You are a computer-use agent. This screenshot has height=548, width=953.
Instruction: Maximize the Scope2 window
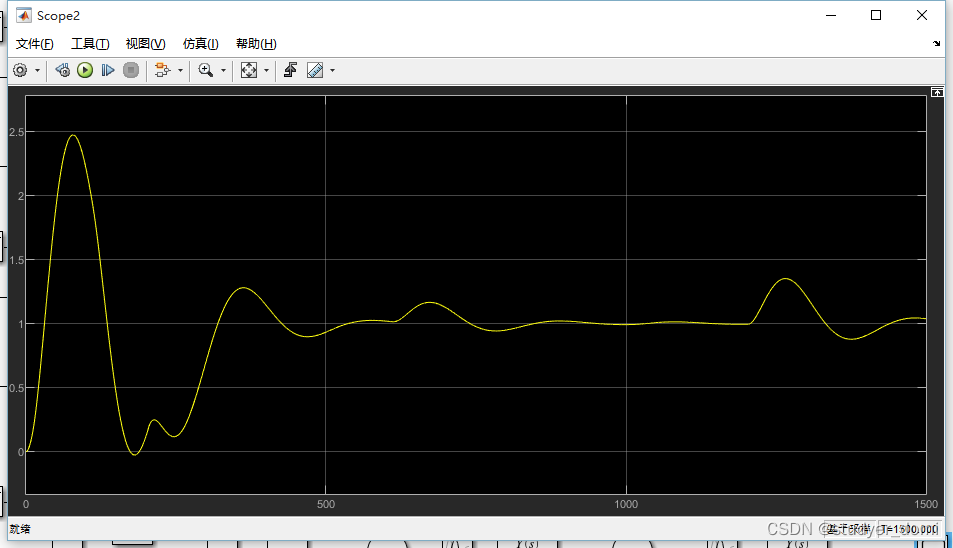pos(876,15)
